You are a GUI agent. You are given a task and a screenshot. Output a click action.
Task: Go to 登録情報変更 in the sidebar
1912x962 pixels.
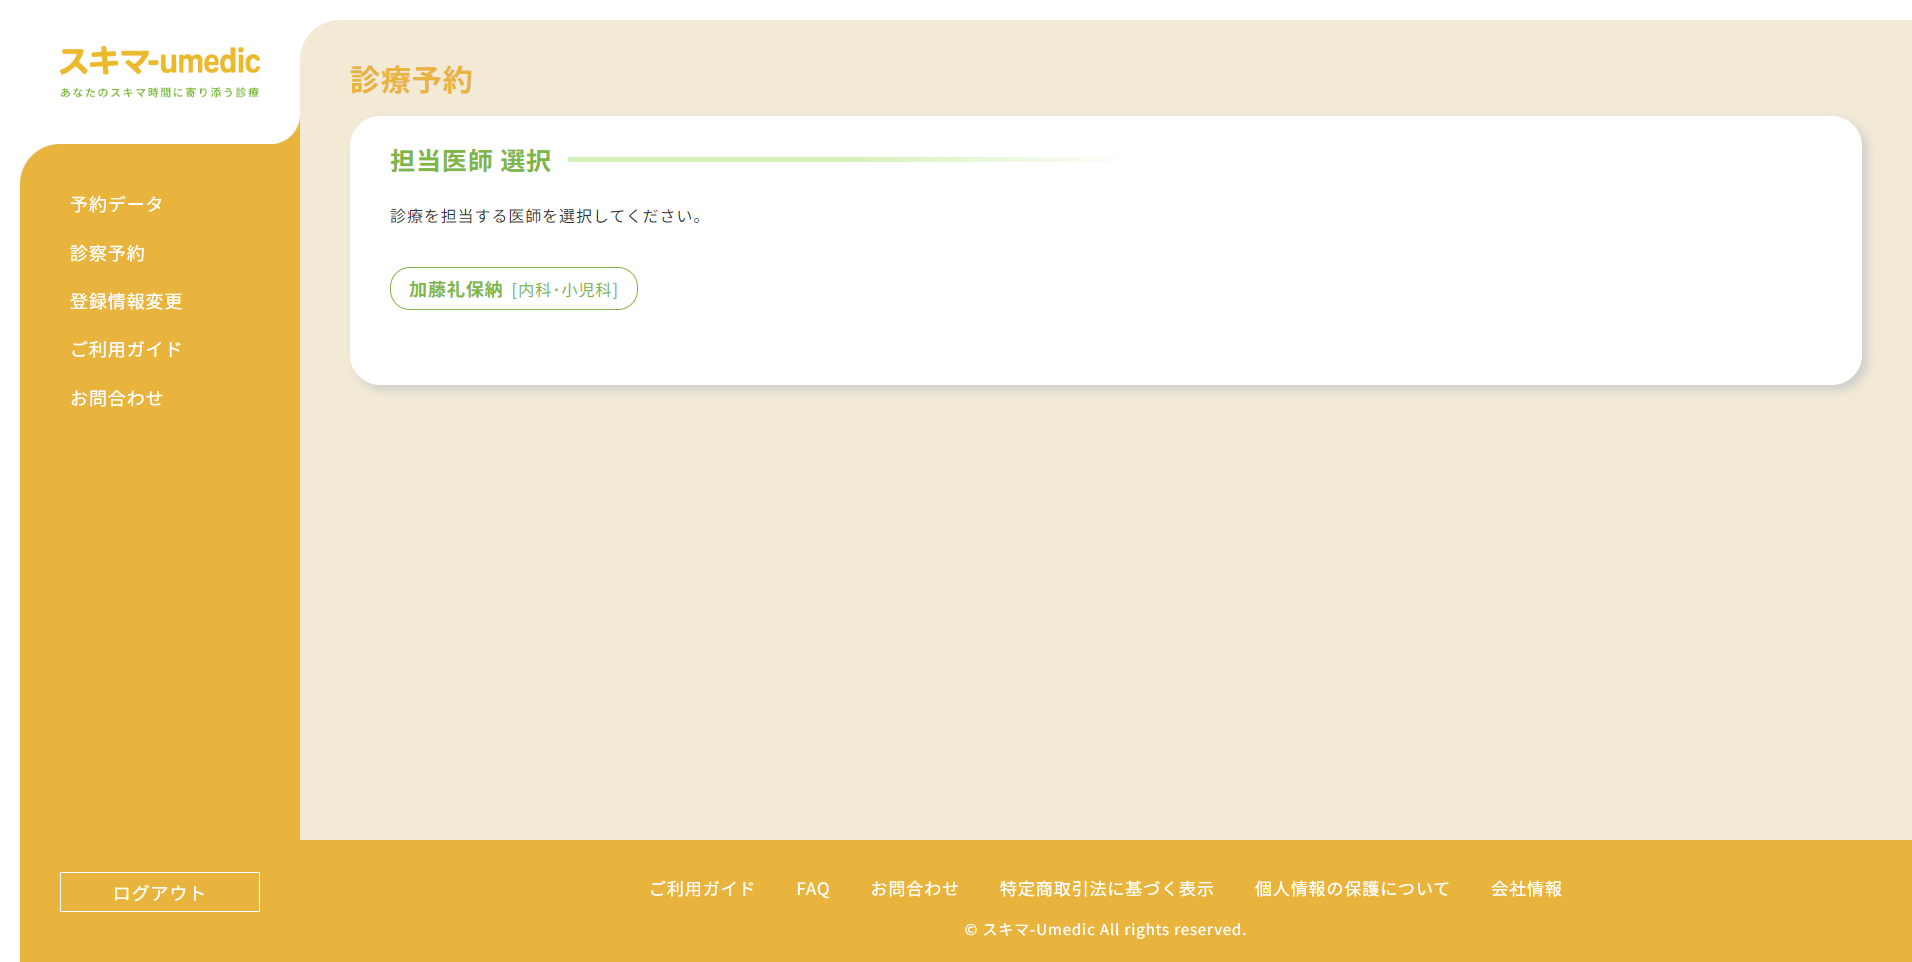(125, 301)
